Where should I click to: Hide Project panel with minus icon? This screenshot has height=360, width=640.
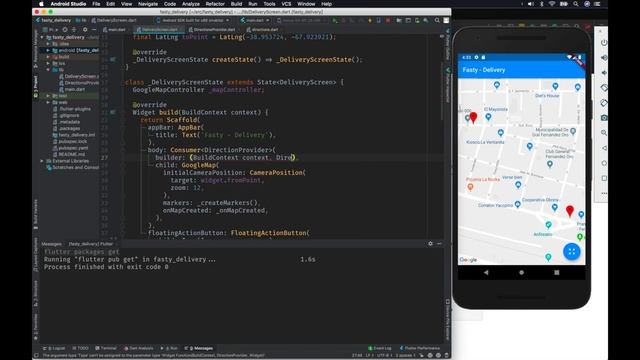(x=94, y=29)
